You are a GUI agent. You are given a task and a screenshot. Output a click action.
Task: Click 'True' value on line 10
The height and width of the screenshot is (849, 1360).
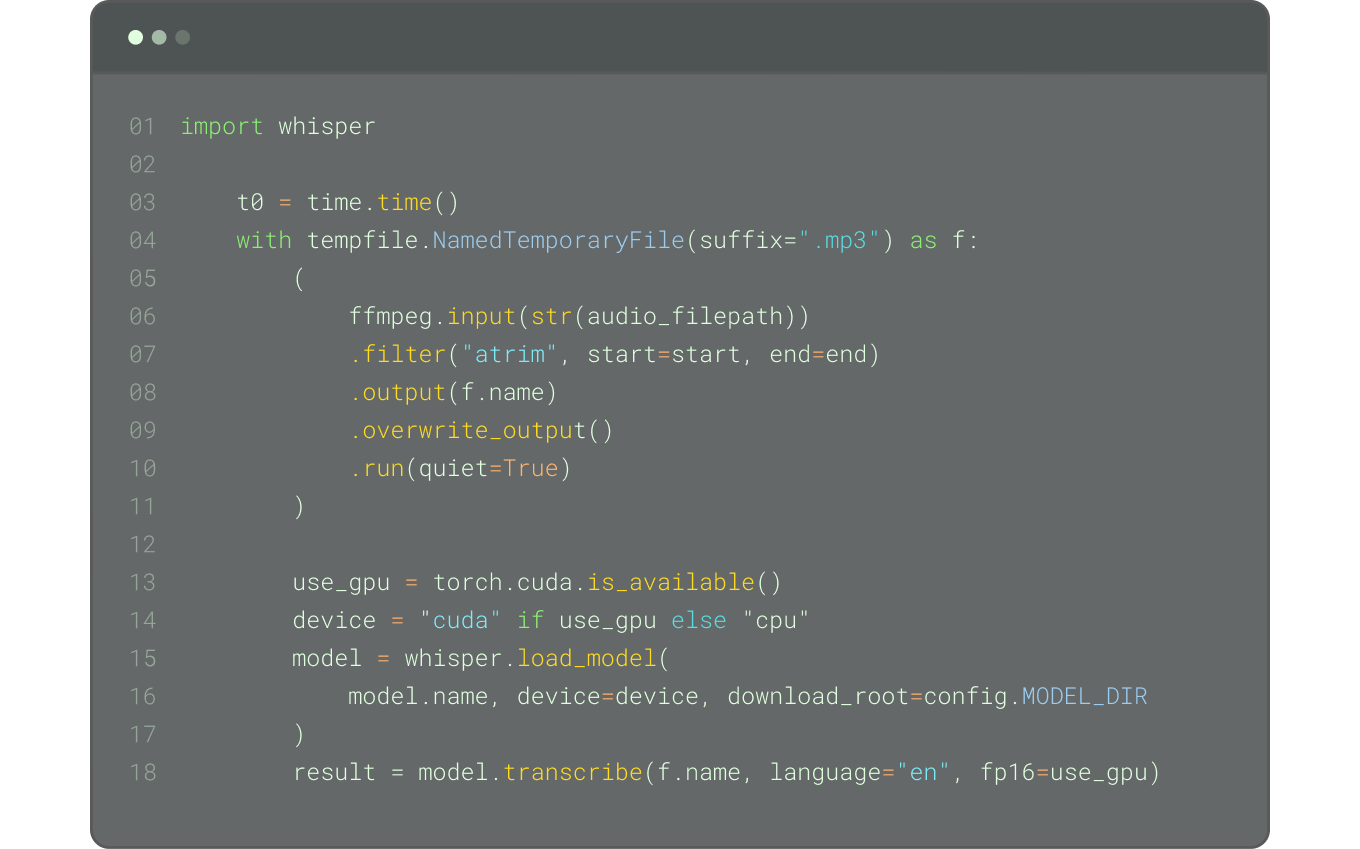[531, 469]
